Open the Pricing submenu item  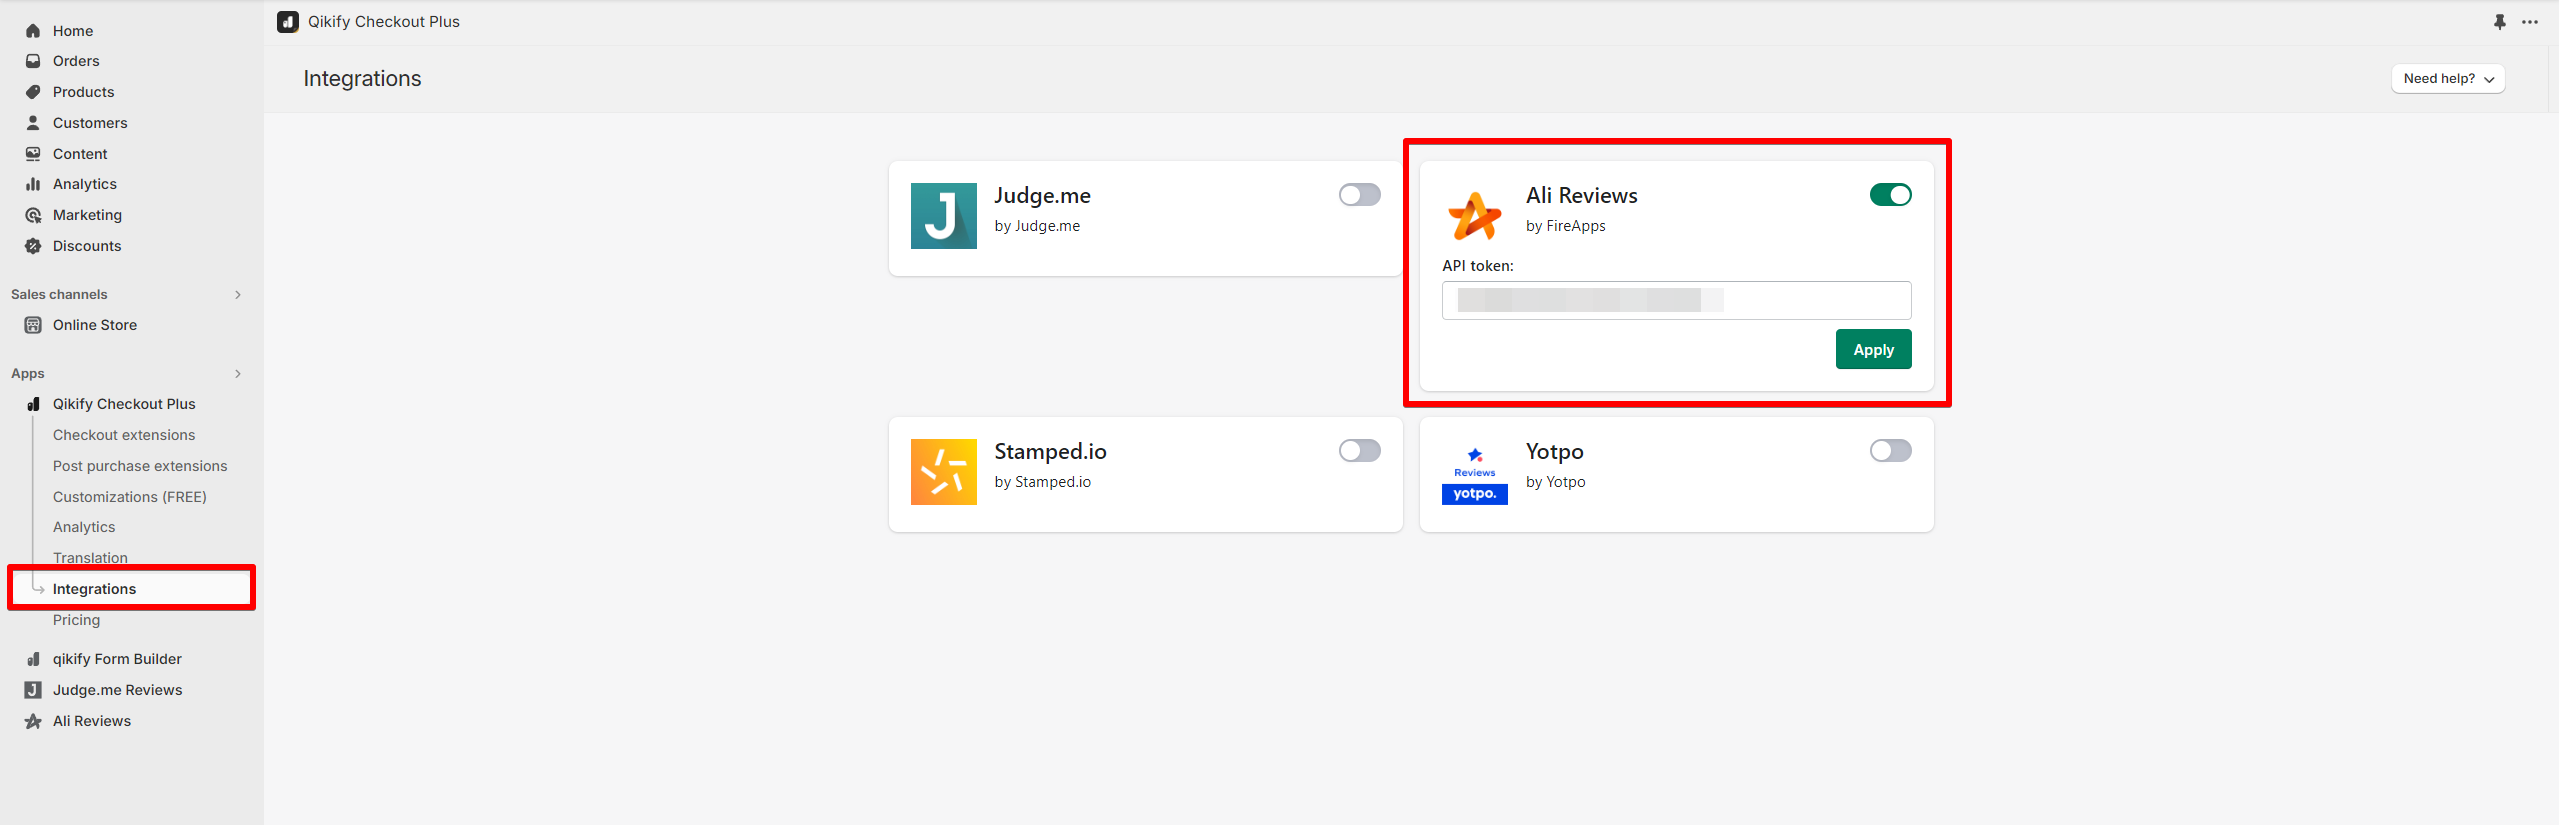pos(76,620)
